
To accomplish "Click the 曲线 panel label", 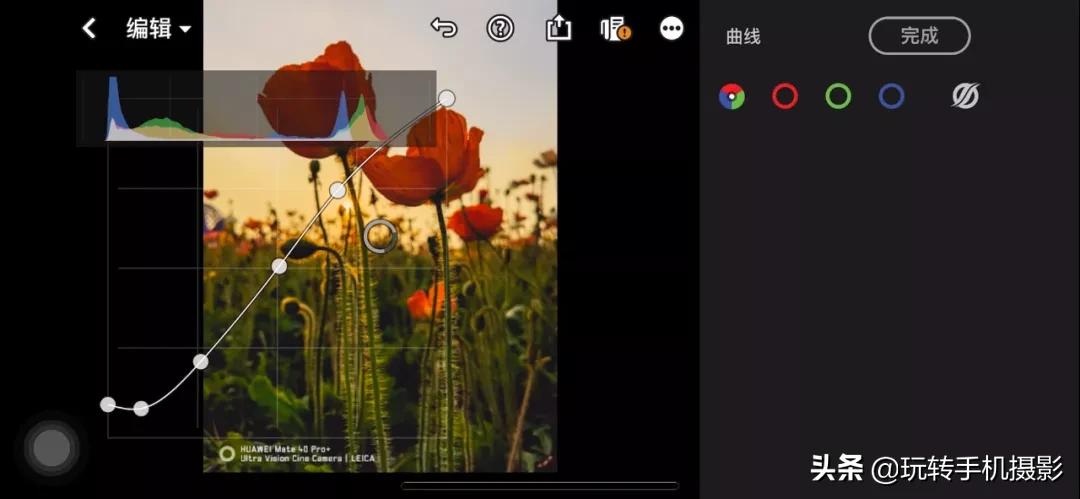I will (x=743, y=37).
